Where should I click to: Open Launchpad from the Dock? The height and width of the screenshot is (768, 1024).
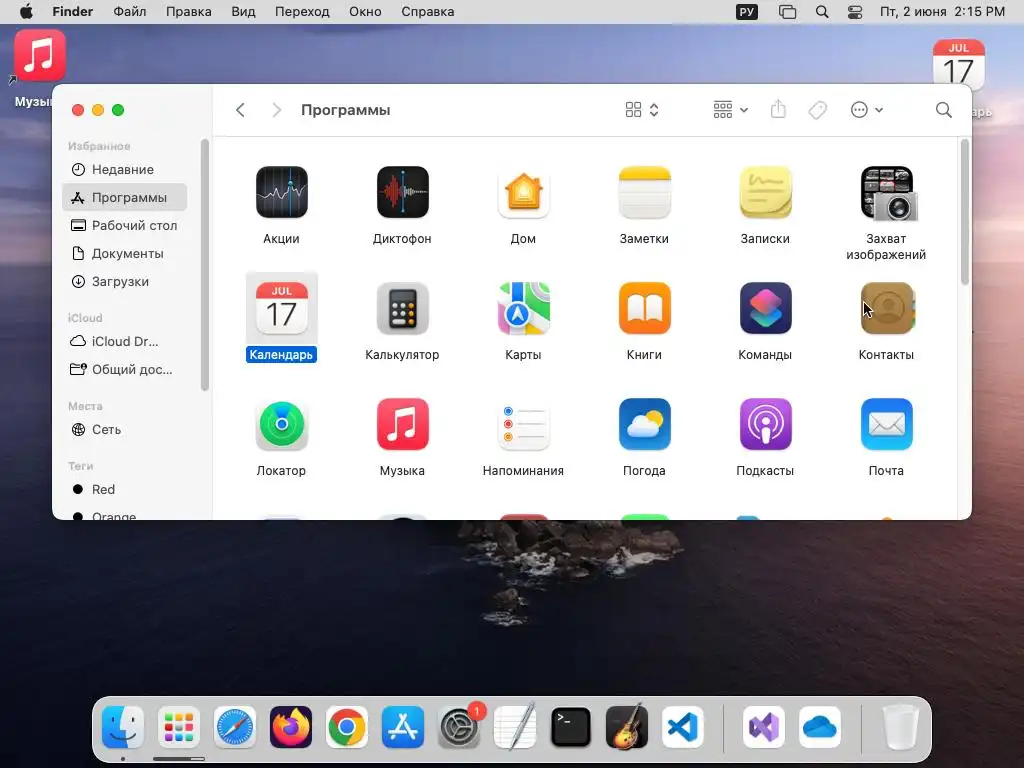[x=178, y=727]
